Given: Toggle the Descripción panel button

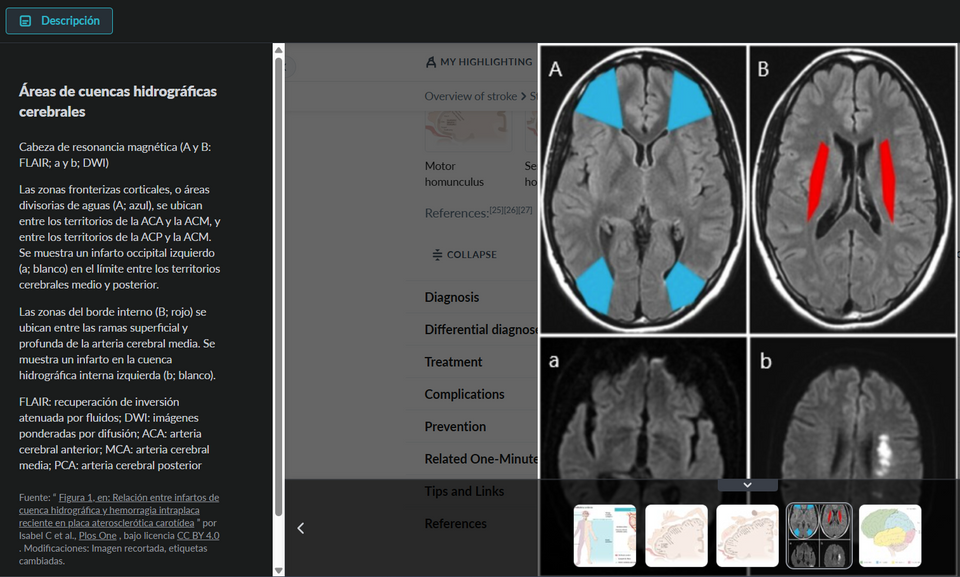Looking at the screenshot, I should [x=59, y=21].
